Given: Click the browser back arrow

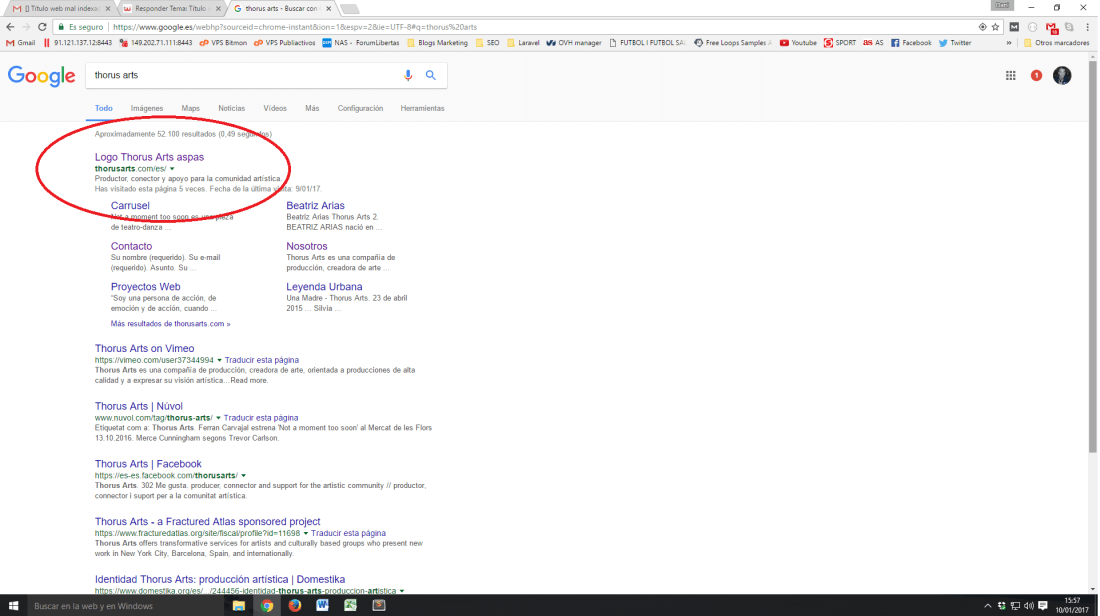Looking at the screenshot, I should coord(10,27).
